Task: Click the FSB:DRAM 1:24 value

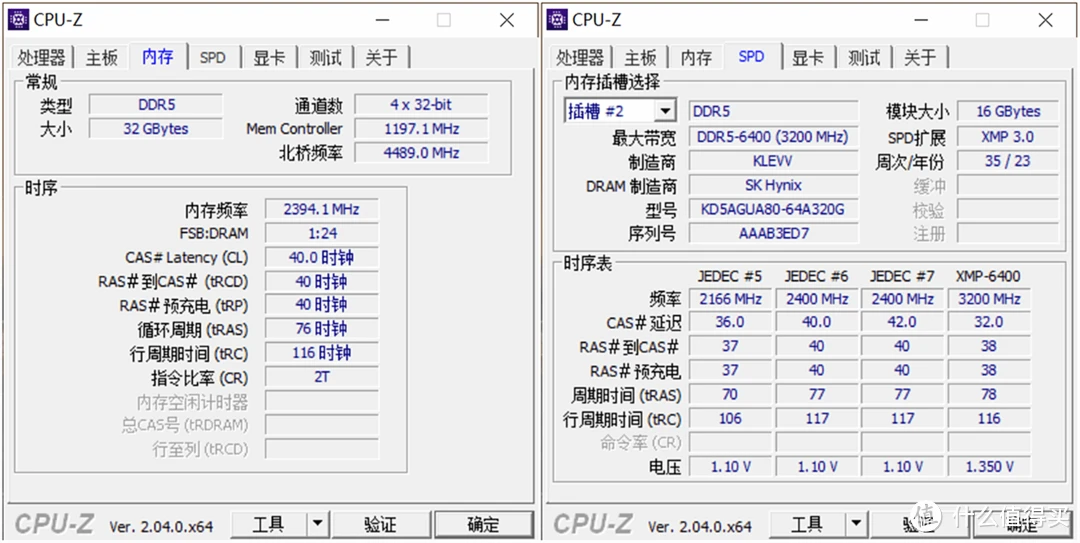Action: (322, 234)
